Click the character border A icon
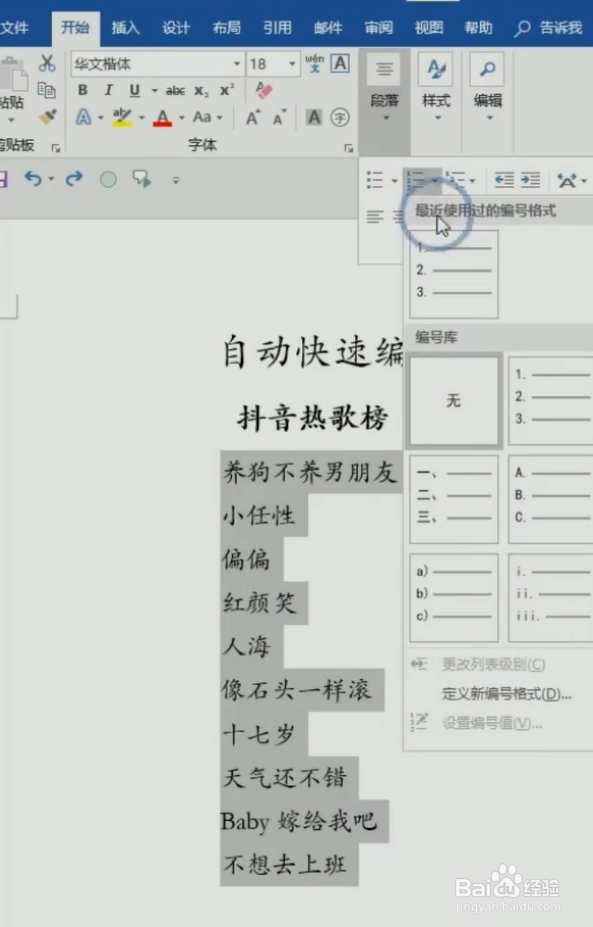This screenshot has height=927, width=593. pos(340,63)
